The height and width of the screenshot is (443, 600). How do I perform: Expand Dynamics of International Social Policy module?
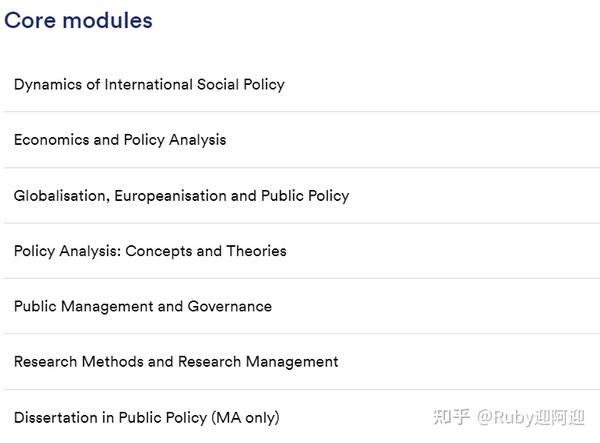click(x=302, y=84)
